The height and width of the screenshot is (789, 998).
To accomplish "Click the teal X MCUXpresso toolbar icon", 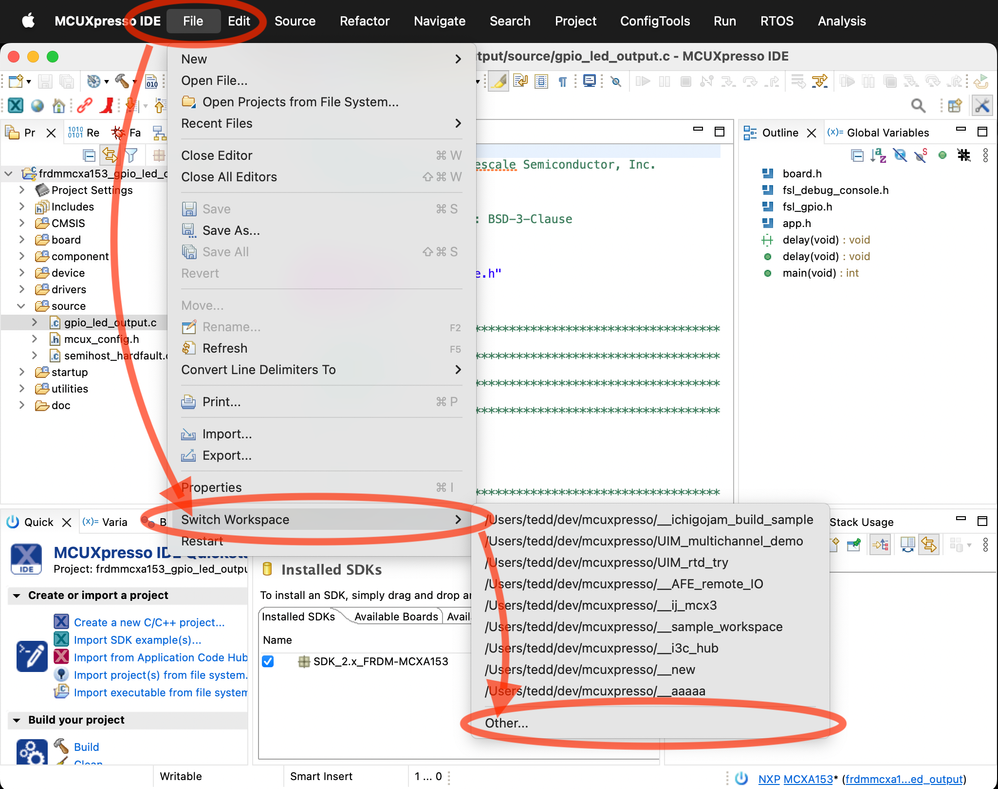I will pos(16,105).
